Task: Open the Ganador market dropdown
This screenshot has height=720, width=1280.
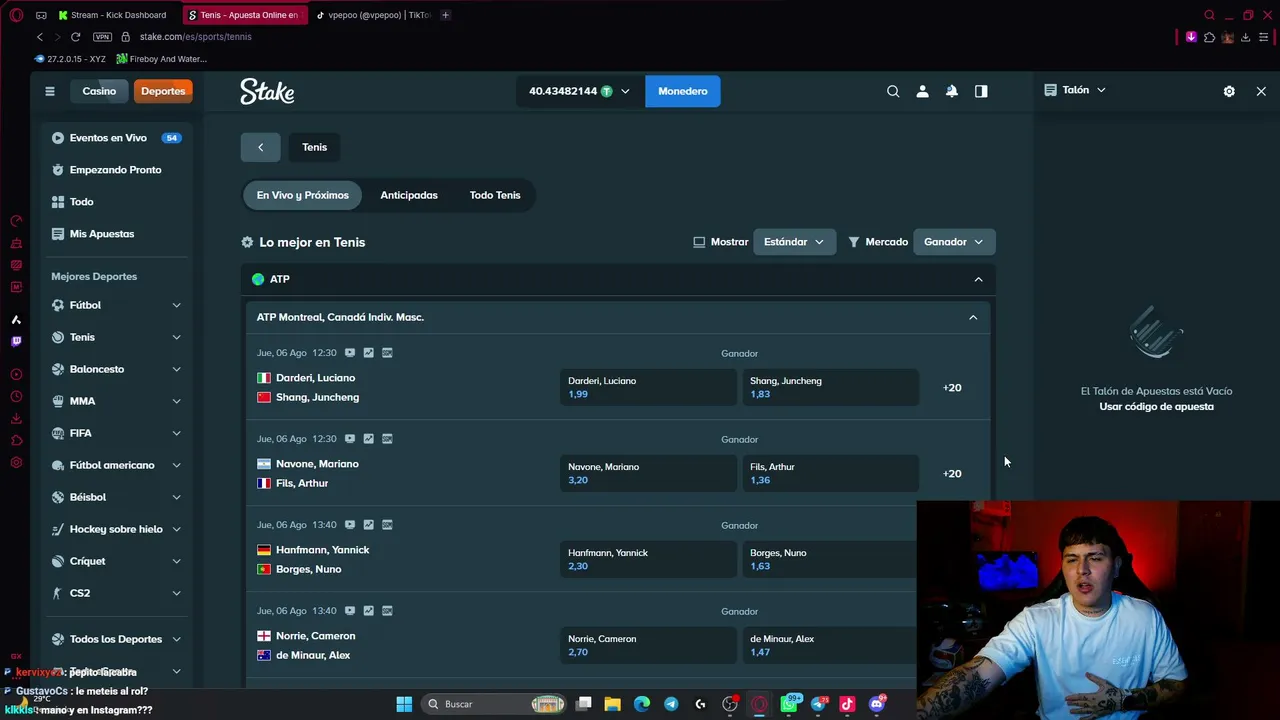Action: (x=954, y=242)
